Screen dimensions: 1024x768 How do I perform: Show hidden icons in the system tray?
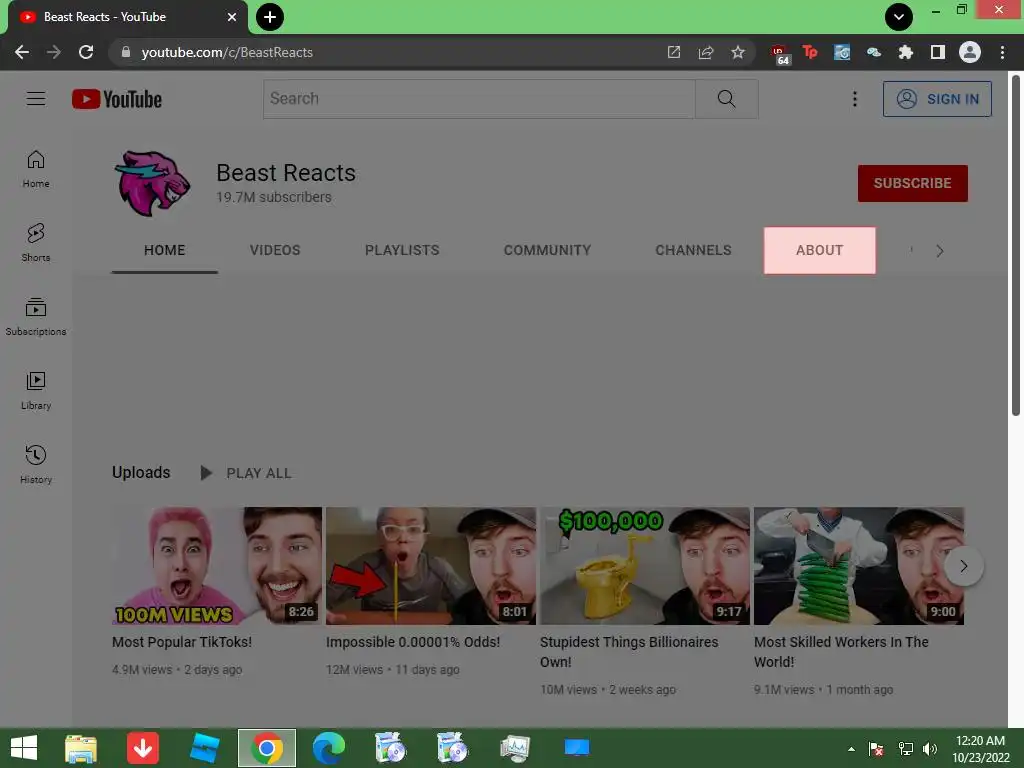(x=851, y=748)
